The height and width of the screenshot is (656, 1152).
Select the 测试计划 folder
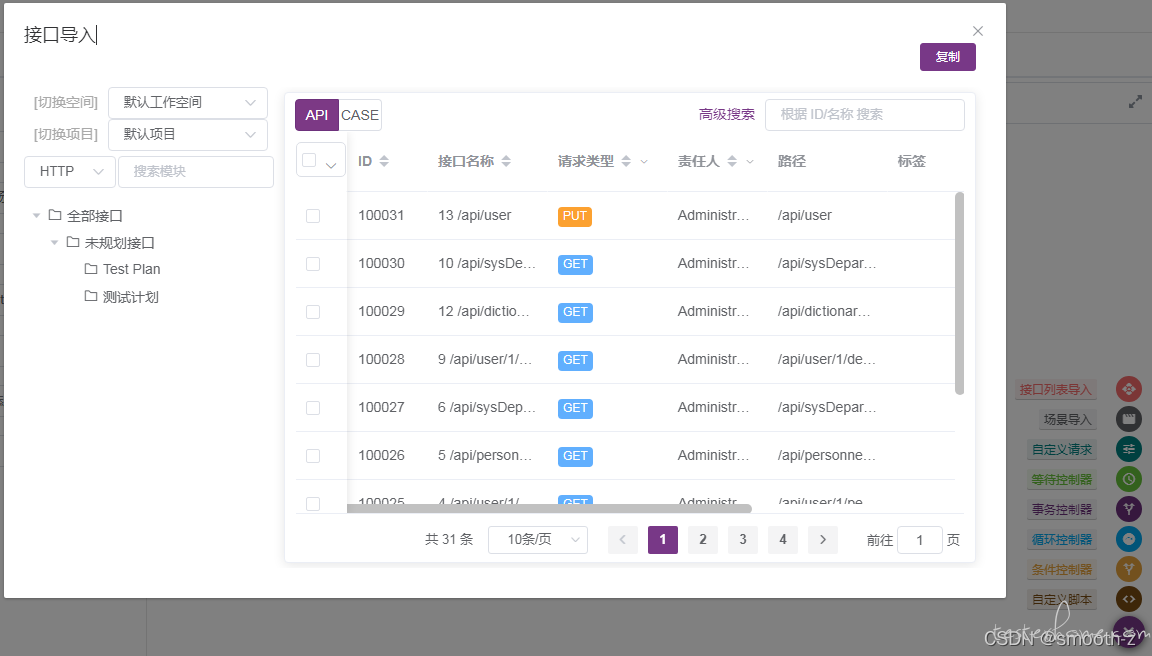pos(131,297)
